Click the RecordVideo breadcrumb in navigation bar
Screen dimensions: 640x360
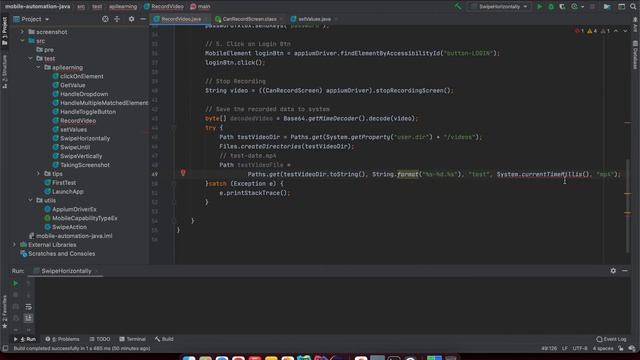click(163, 7)
